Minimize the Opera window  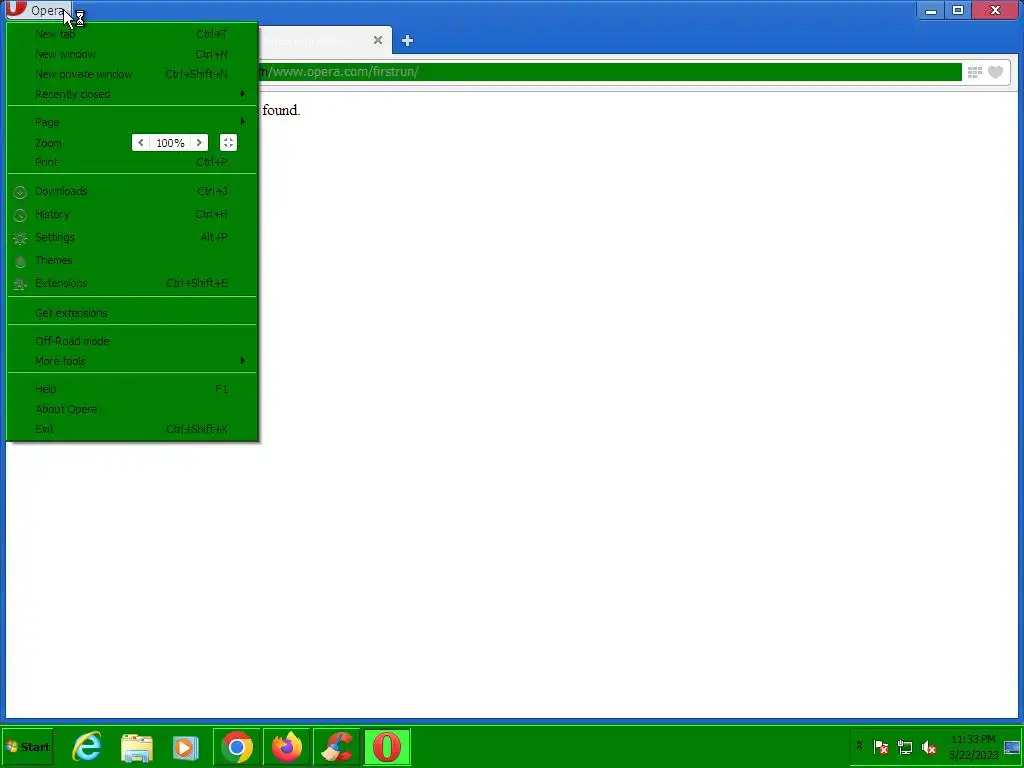point(931,10)
